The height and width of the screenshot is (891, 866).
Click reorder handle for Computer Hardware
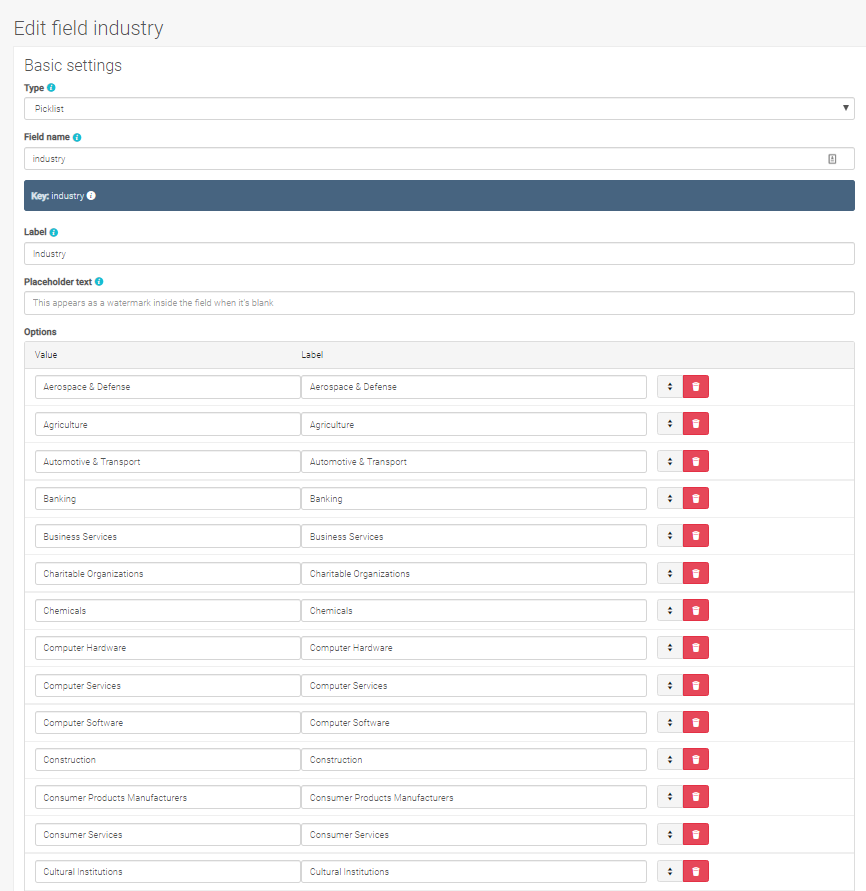click(x=670, y=648)
